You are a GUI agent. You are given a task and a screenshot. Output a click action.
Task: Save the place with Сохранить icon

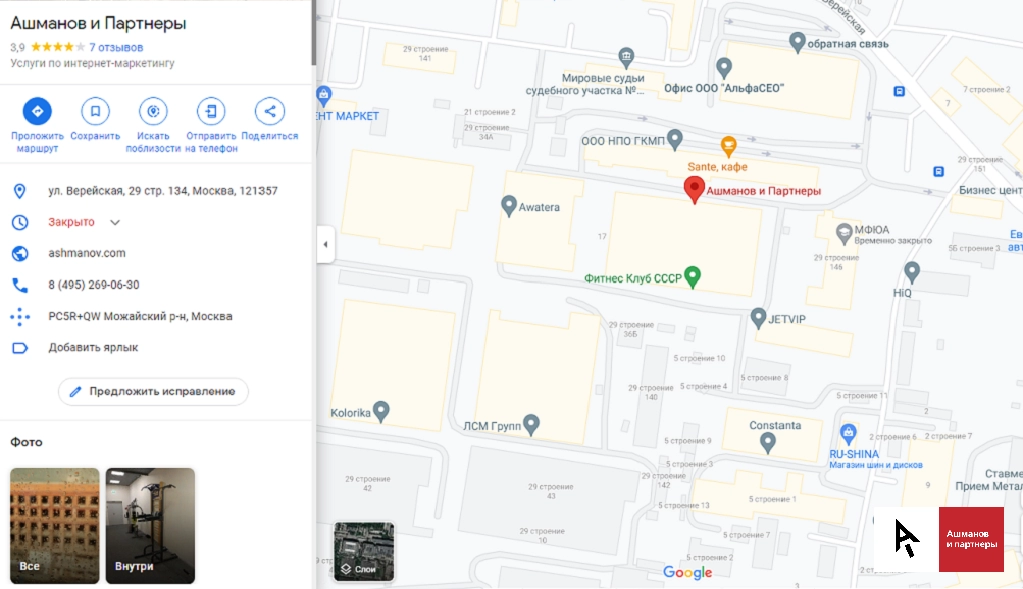tap(95, 112)
